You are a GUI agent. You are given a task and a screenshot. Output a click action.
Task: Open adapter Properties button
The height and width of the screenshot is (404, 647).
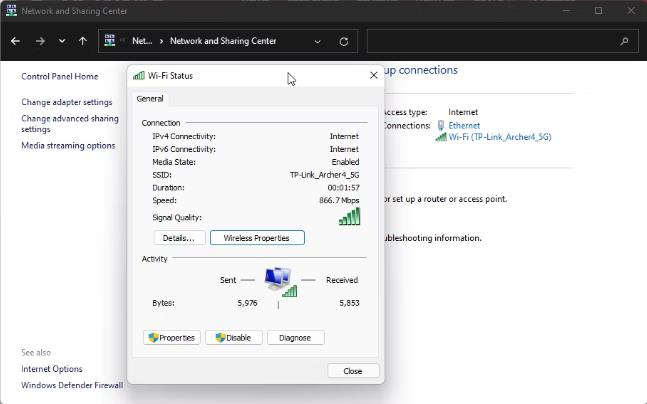click(x=172, y=338)
